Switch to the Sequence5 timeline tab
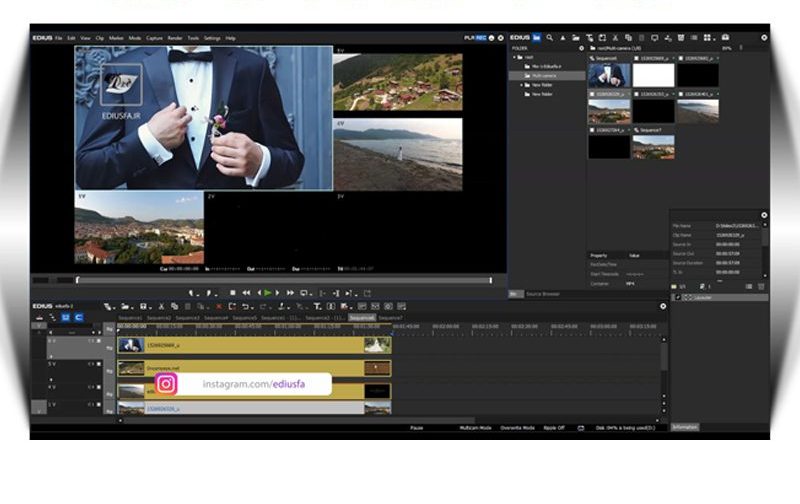The width and height of the screenshot is (800, 504). click(x=244, y=318)
